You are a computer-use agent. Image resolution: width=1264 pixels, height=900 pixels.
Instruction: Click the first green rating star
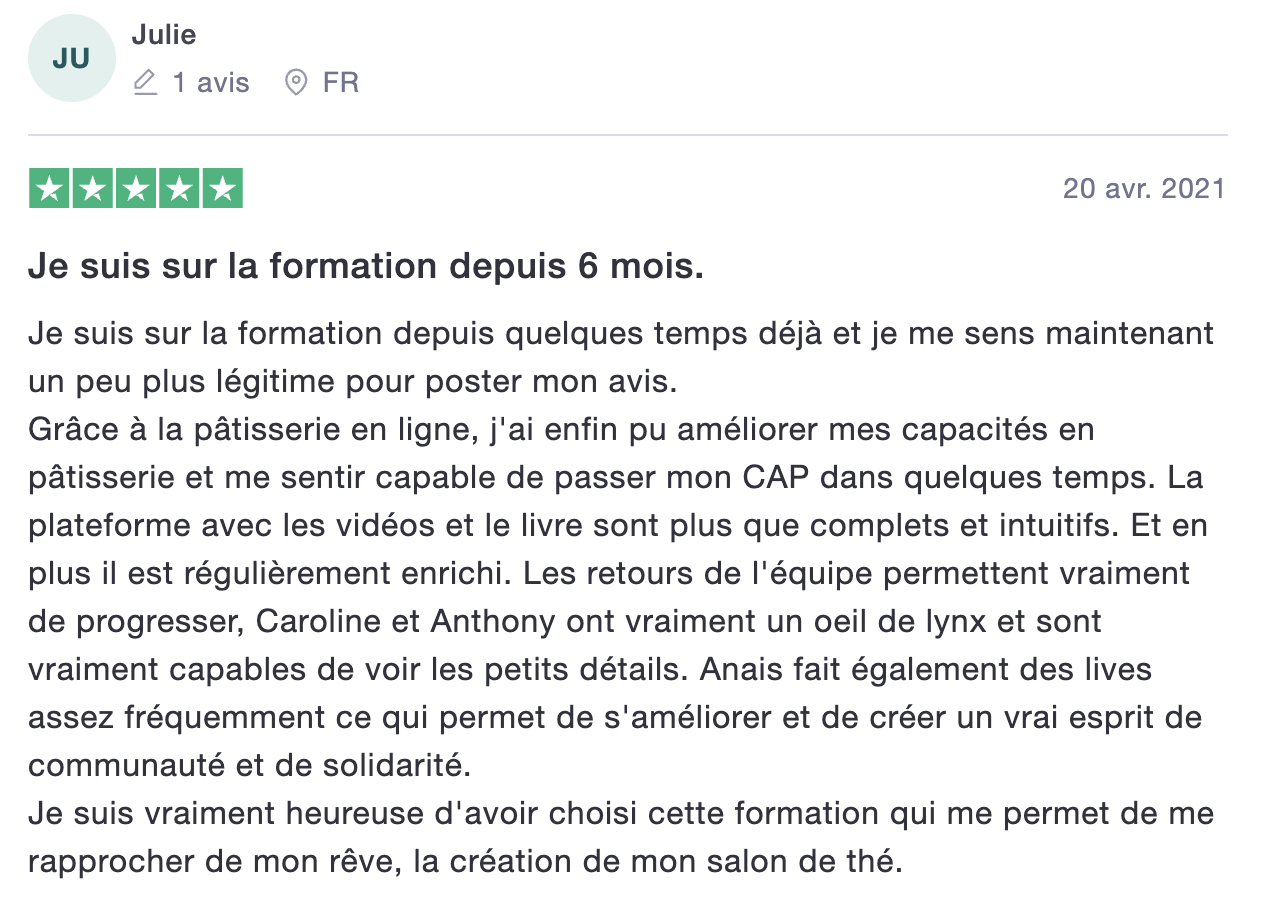click(x=48, y=189)
